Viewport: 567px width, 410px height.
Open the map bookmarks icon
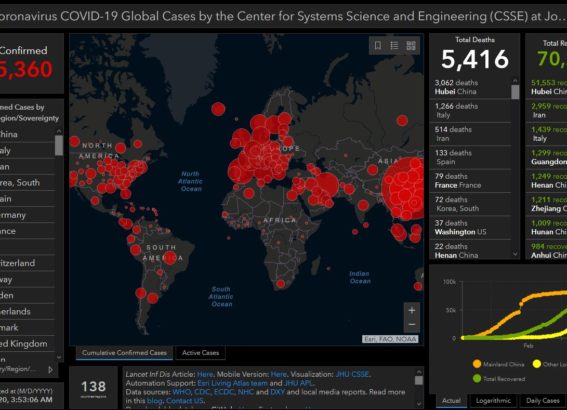point(378,46)
